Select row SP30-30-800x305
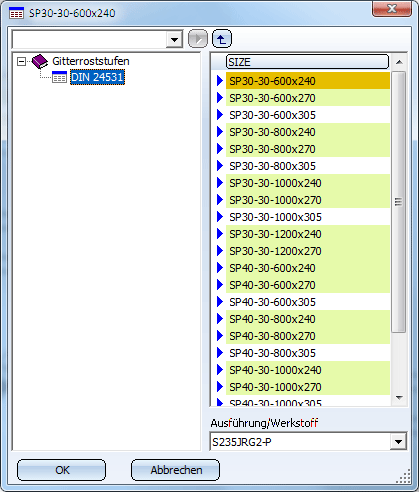The image size is (419, 492). pos(308,166)
